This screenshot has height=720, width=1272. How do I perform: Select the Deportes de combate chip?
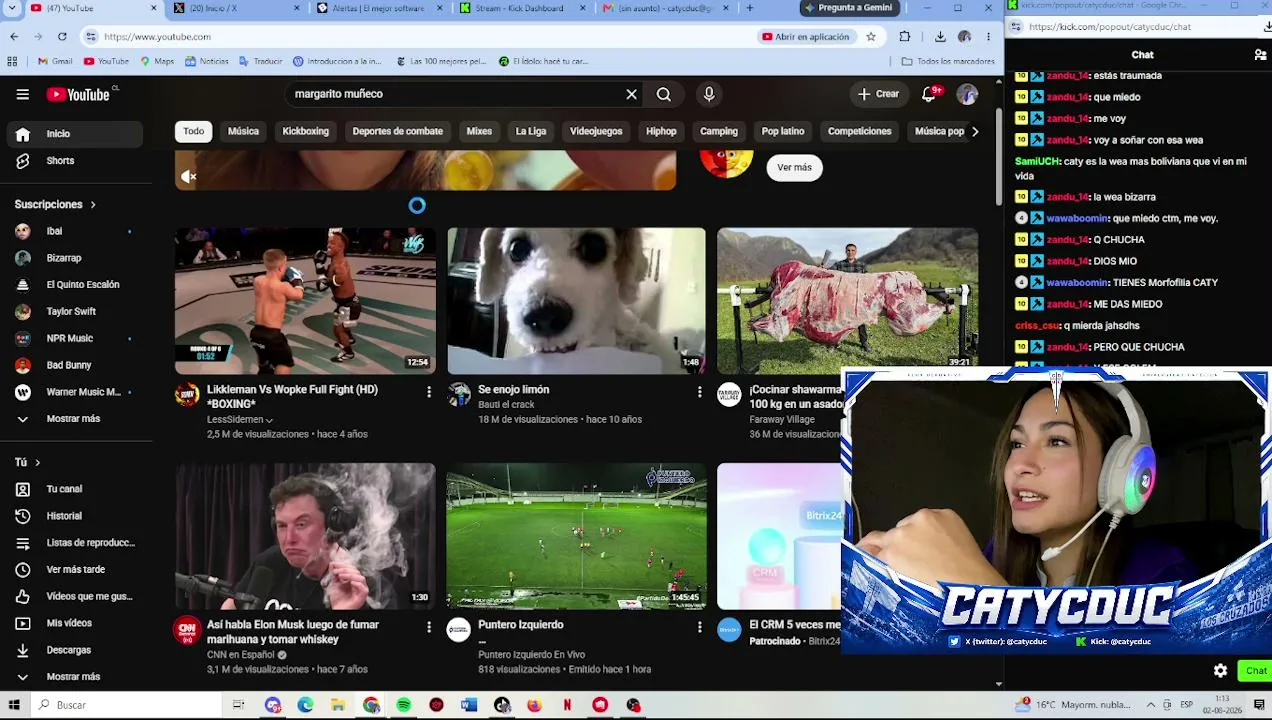397,131
